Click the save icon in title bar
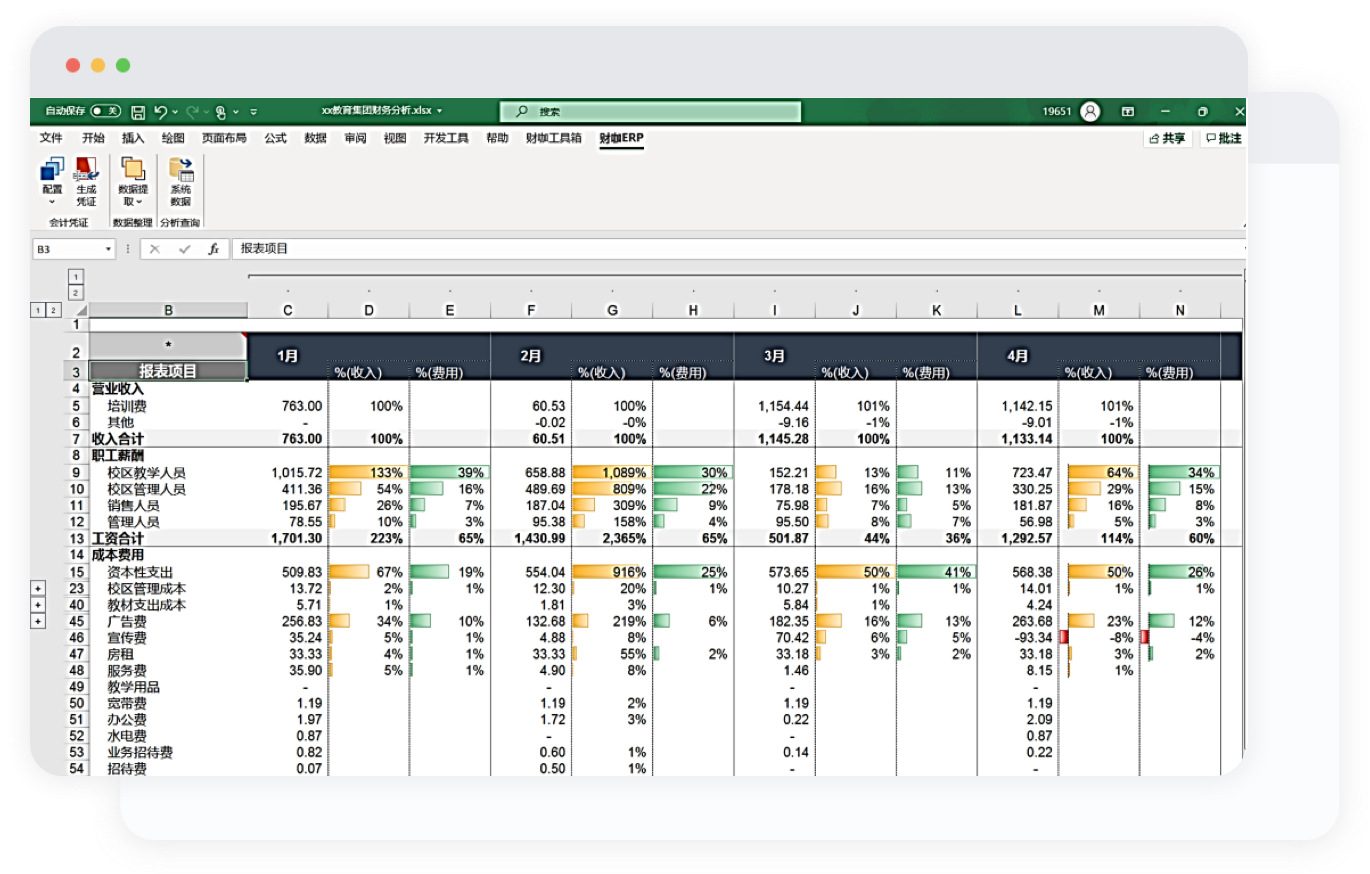1370x874 pixels. tap(138, 112)
